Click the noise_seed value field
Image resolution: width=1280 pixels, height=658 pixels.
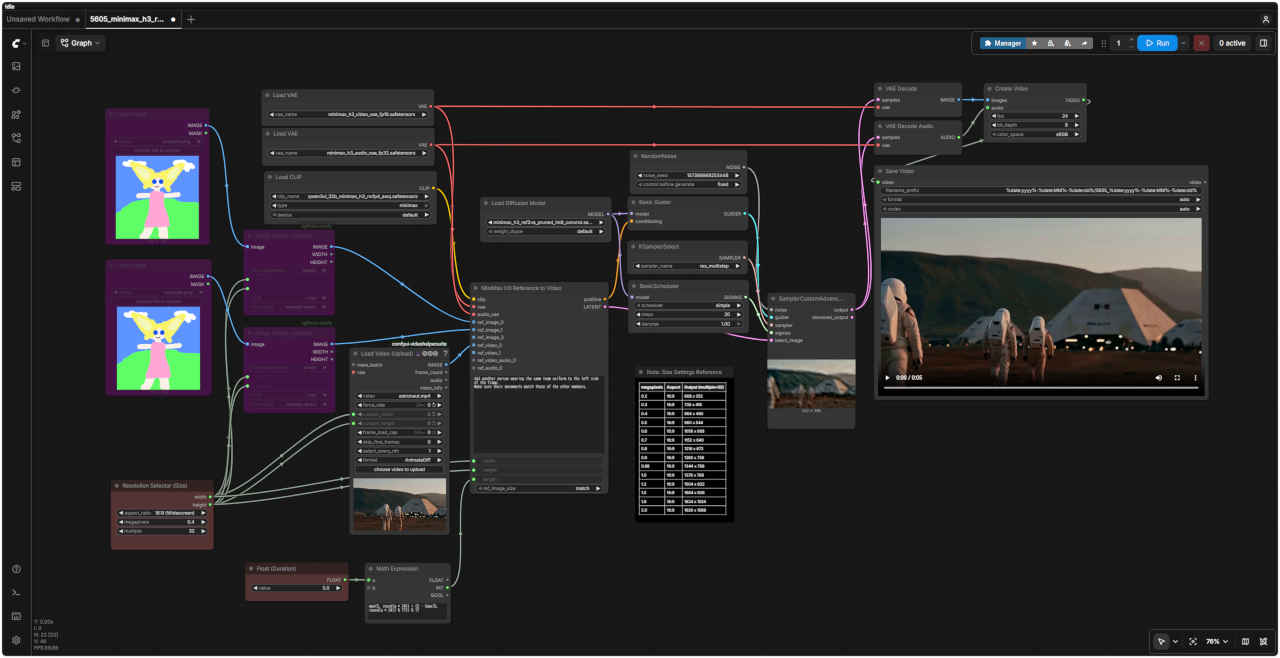point(689,175)
